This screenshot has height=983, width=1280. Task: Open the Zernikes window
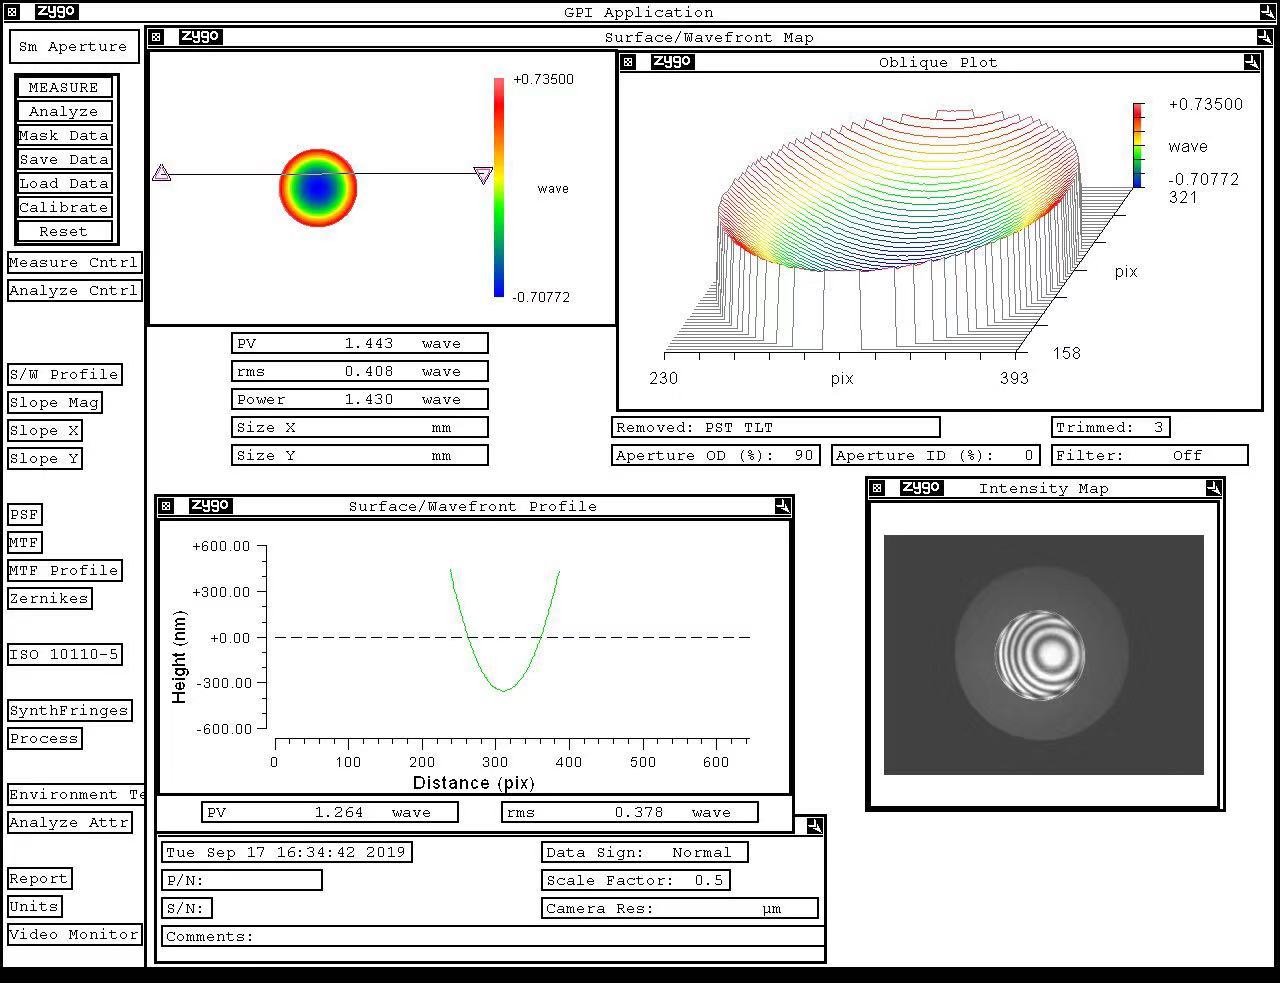tap(49, 599)
